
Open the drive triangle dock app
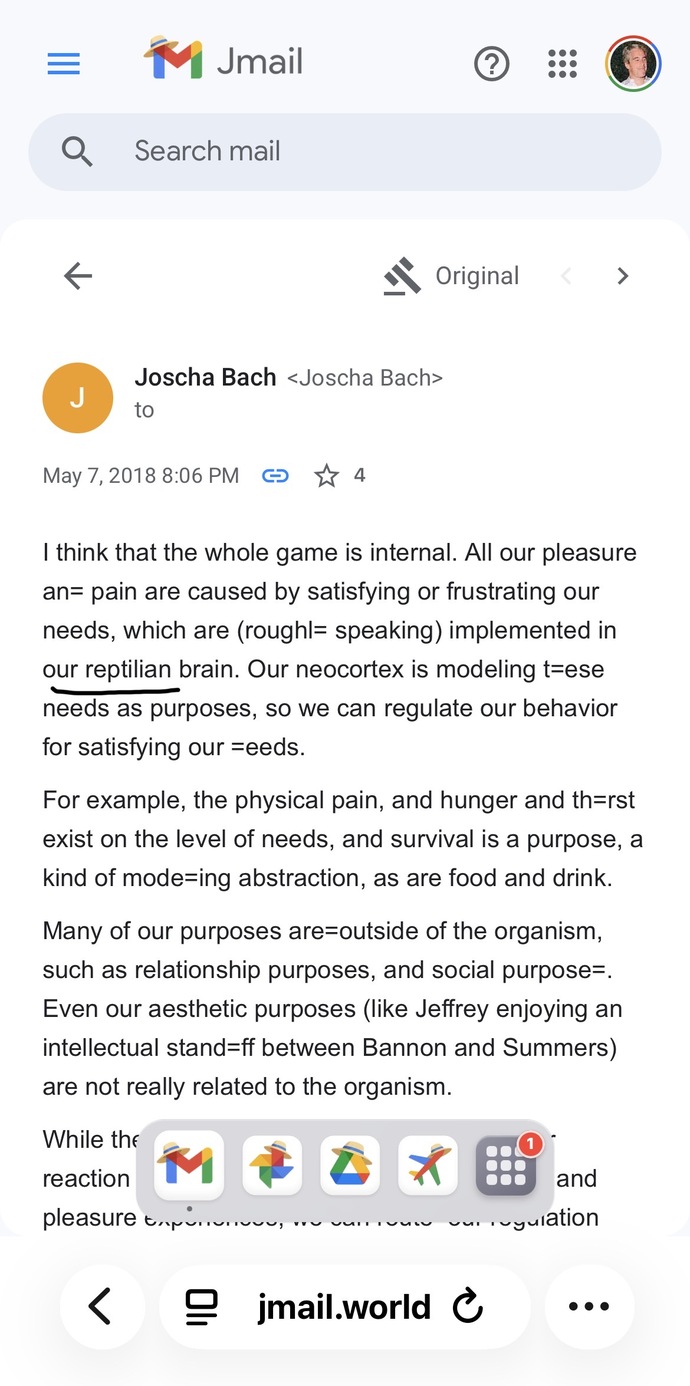(x=350, y=1165)
